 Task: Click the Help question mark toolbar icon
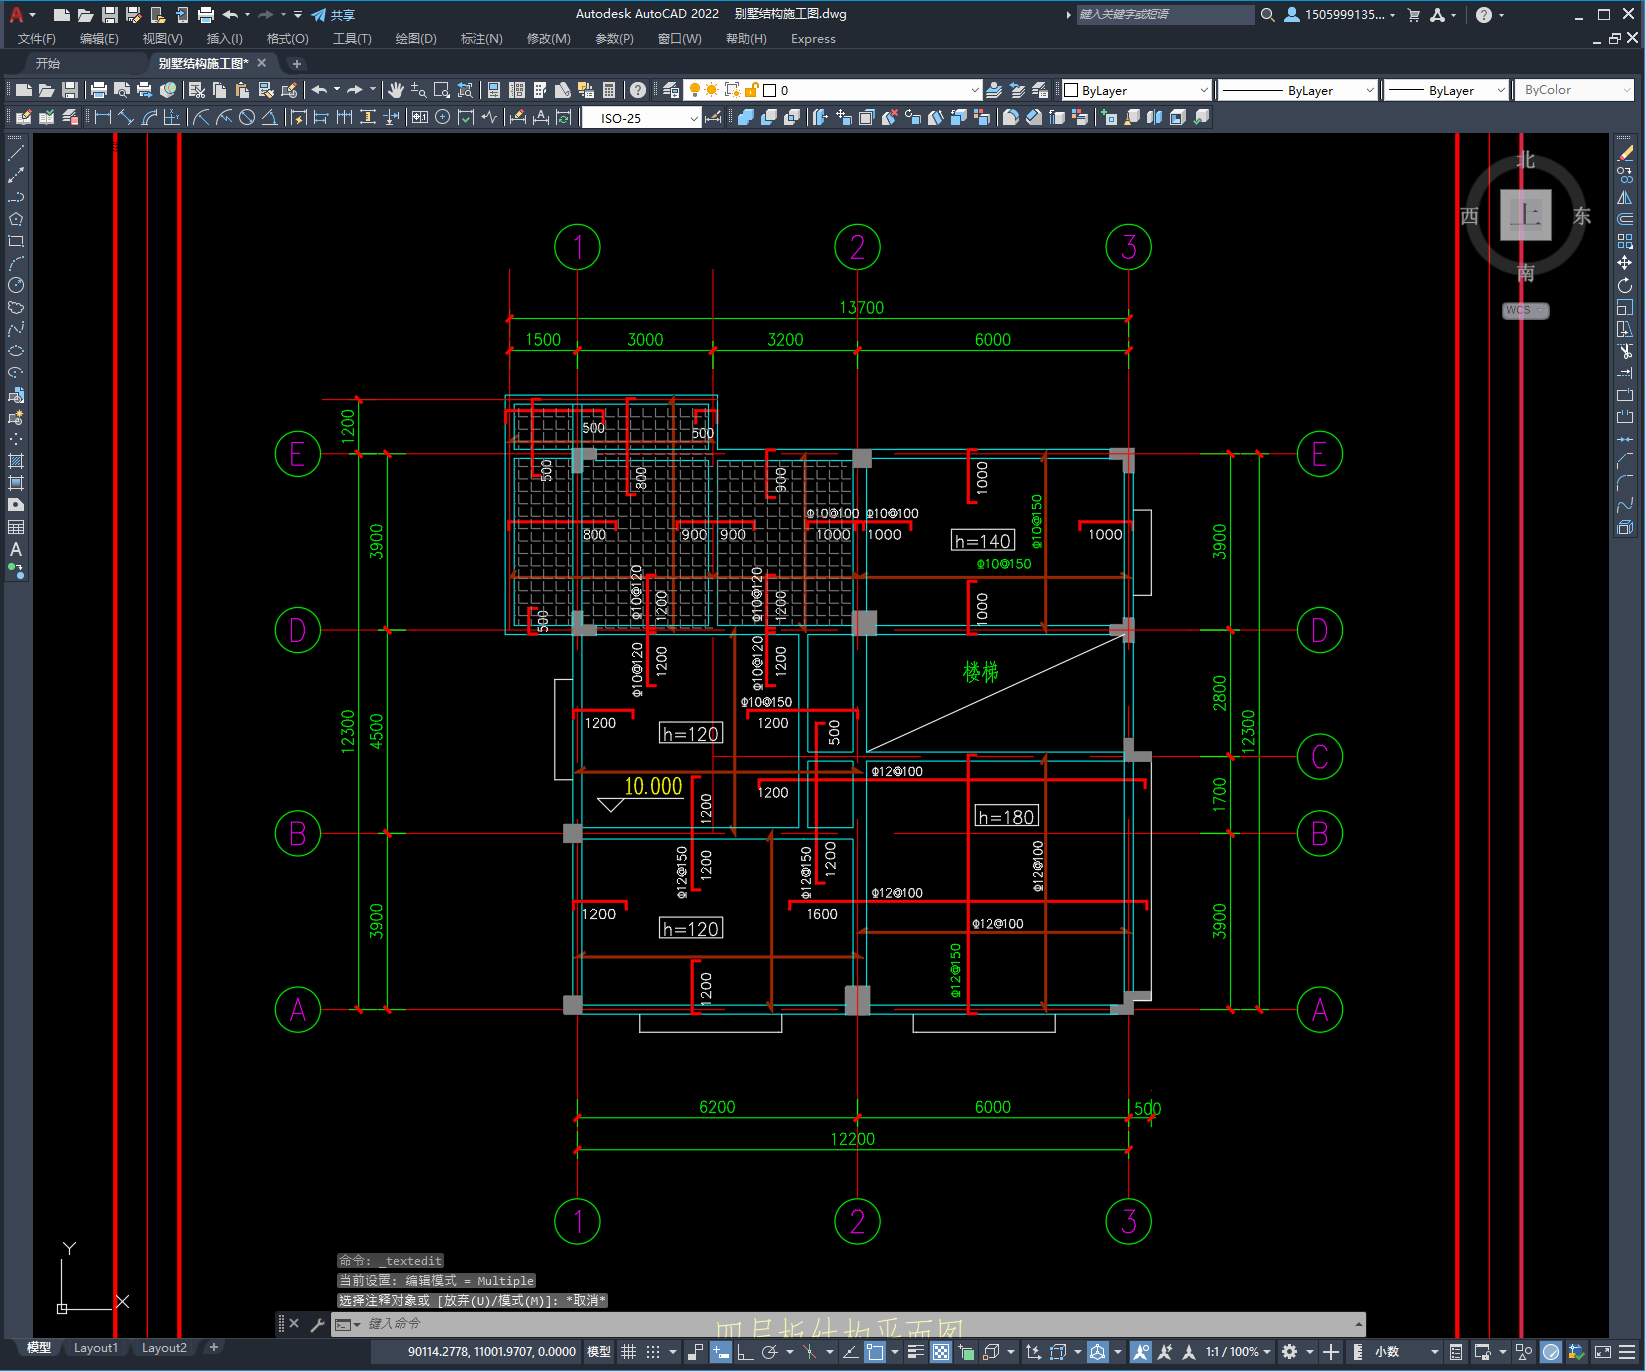[x=638, y=90]
